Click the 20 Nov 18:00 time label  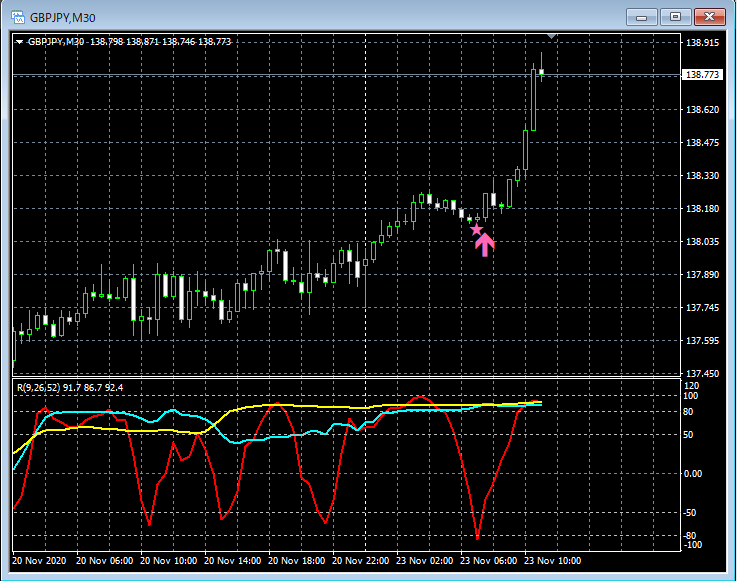click(299, 561)
